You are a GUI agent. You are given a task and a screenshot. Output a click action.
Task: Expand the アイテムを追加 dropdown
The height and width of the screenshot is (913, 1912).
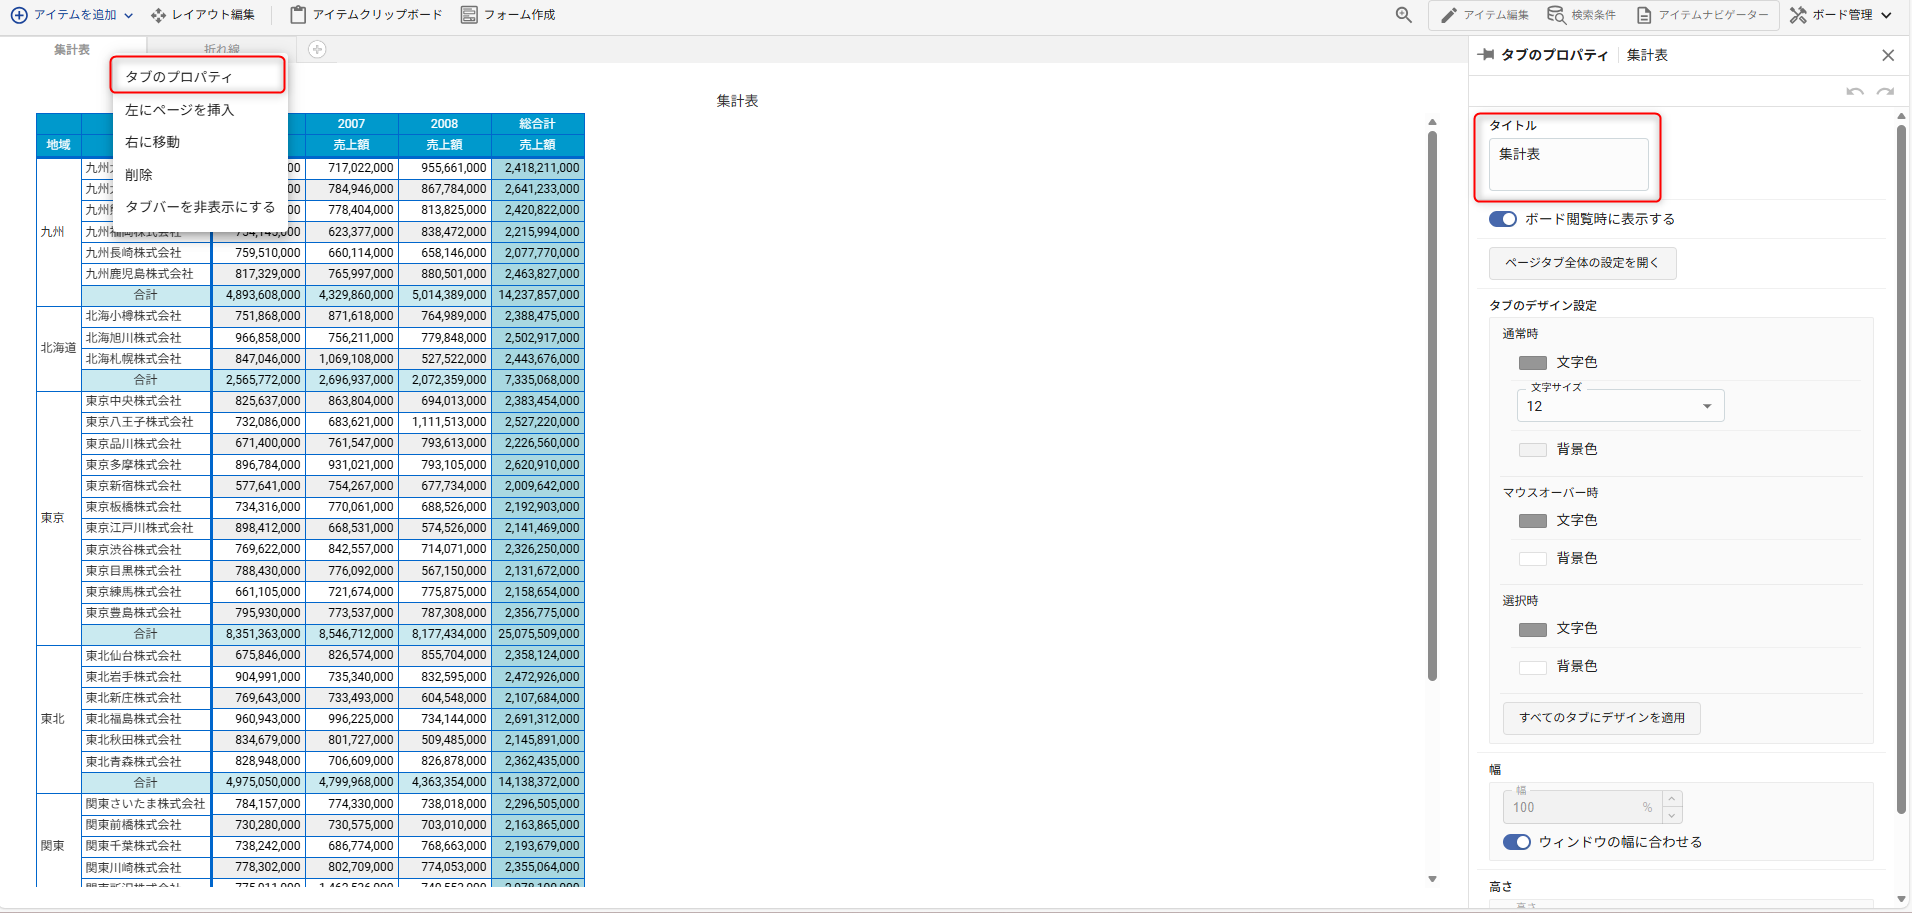[72, 15]
